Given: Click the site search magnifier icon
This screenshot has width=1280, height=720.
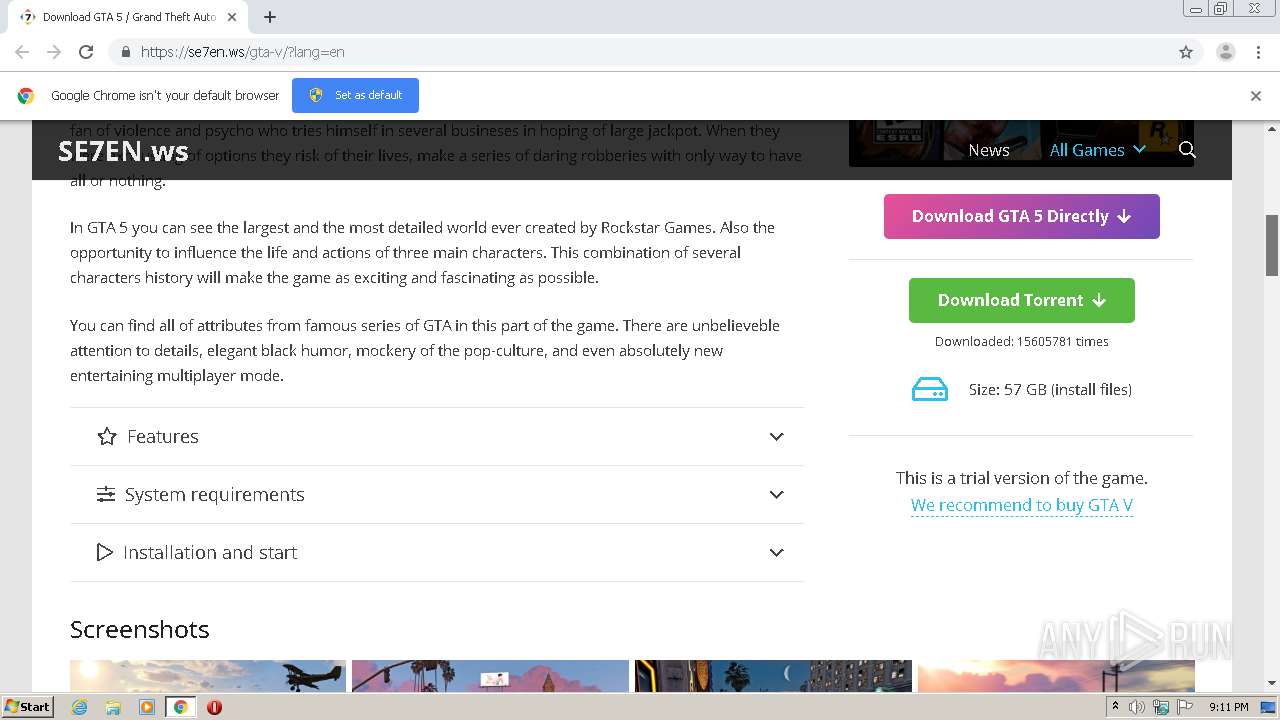Looking at the screenshot, I should tap(1187, 150).
